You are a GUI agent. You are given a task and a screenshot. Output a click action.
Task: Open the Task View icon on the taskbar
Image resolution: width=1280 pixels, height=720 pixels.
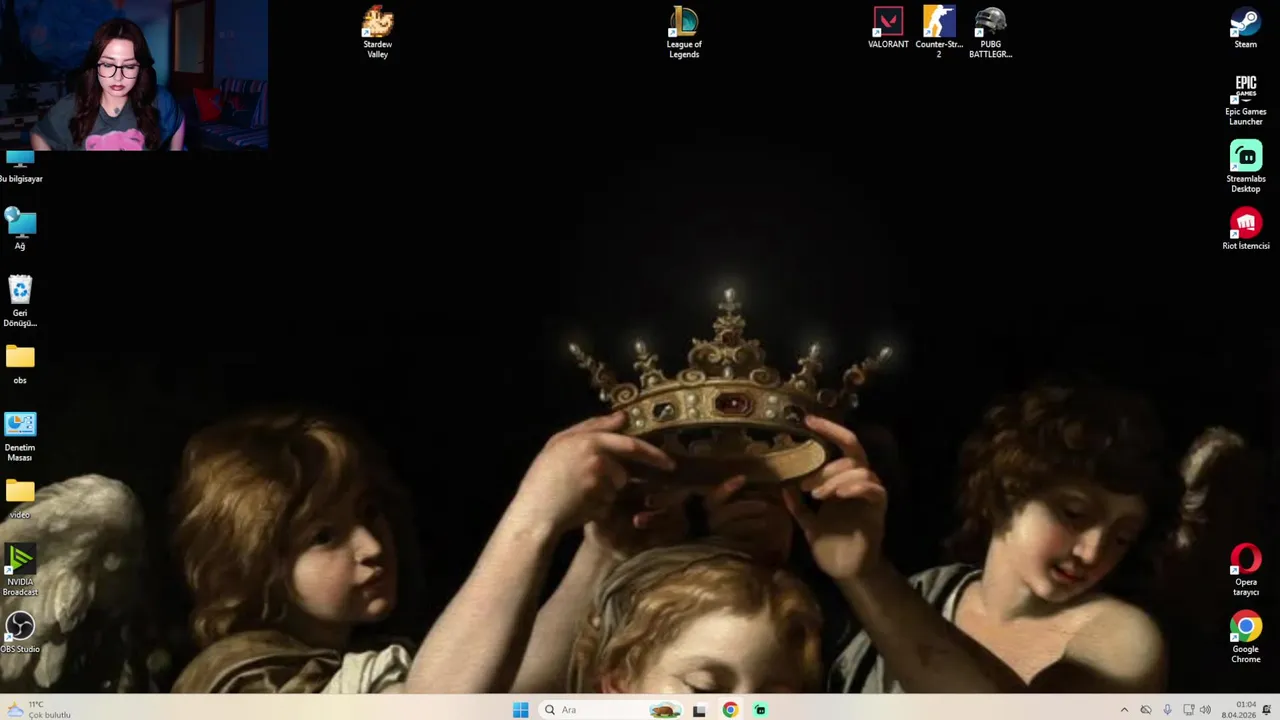699,710
